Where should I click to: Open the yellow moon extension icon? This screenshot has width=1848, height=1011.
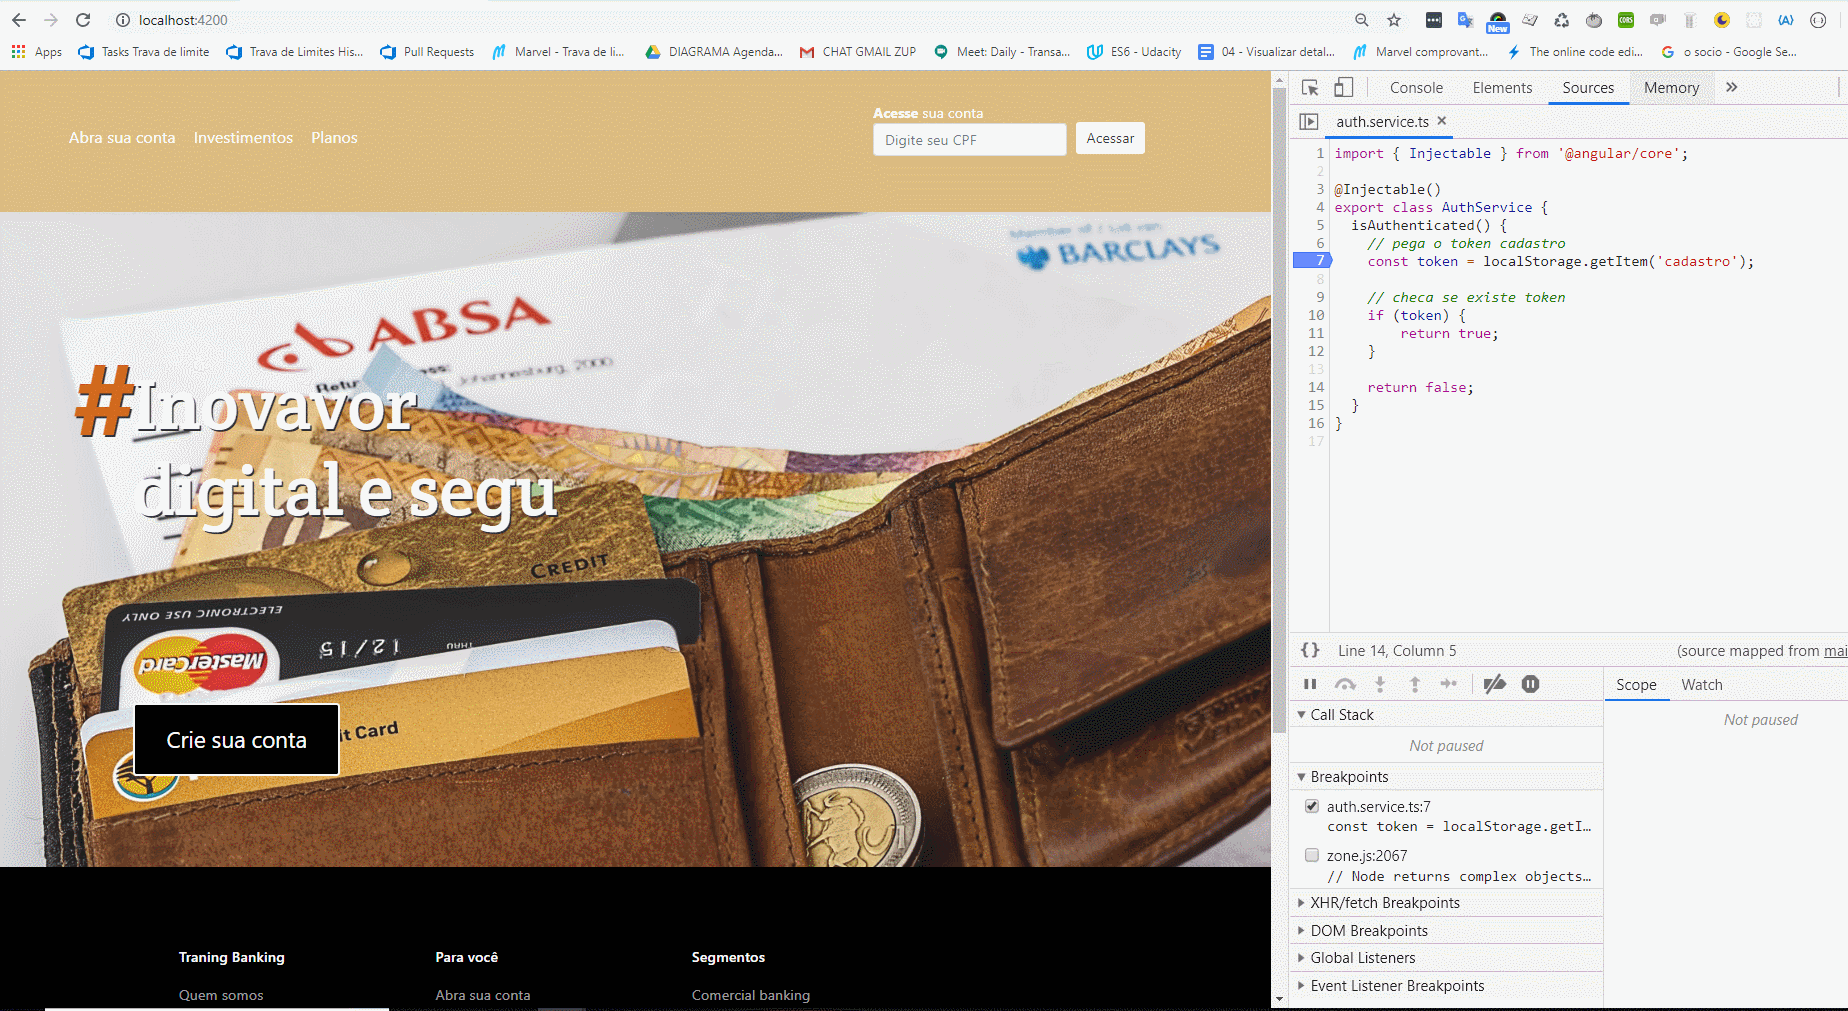(x=1722, y=20)
